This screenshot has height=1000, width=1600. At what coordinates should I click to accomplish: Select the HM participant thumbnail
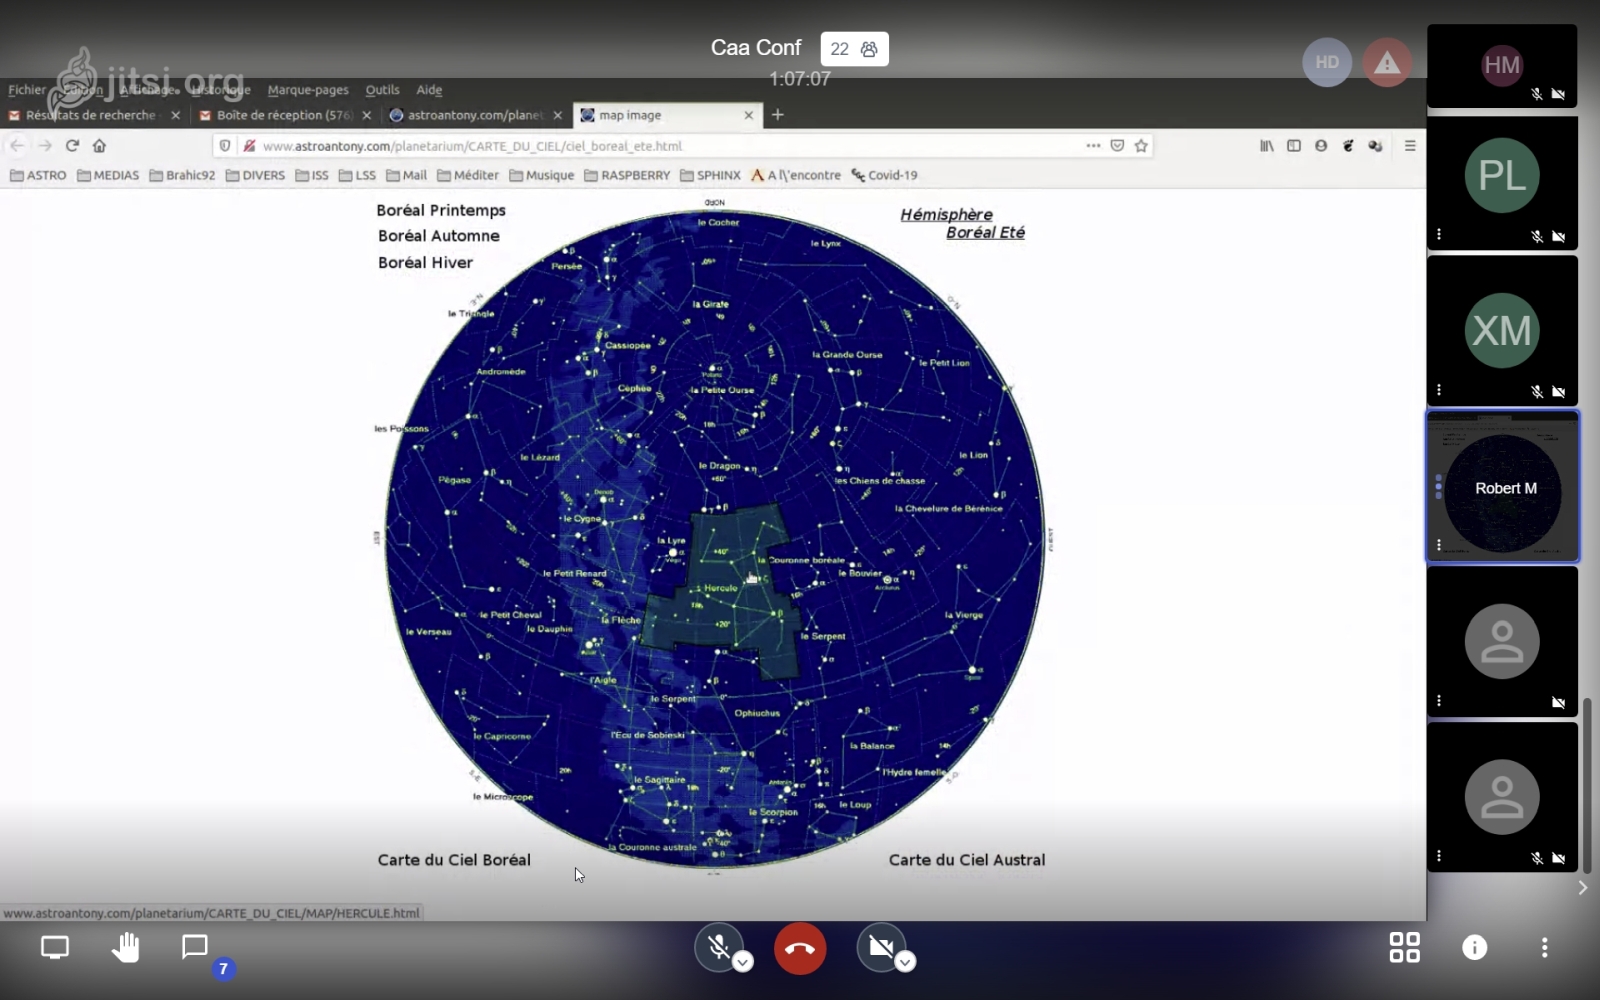(x=1502, y=66)
